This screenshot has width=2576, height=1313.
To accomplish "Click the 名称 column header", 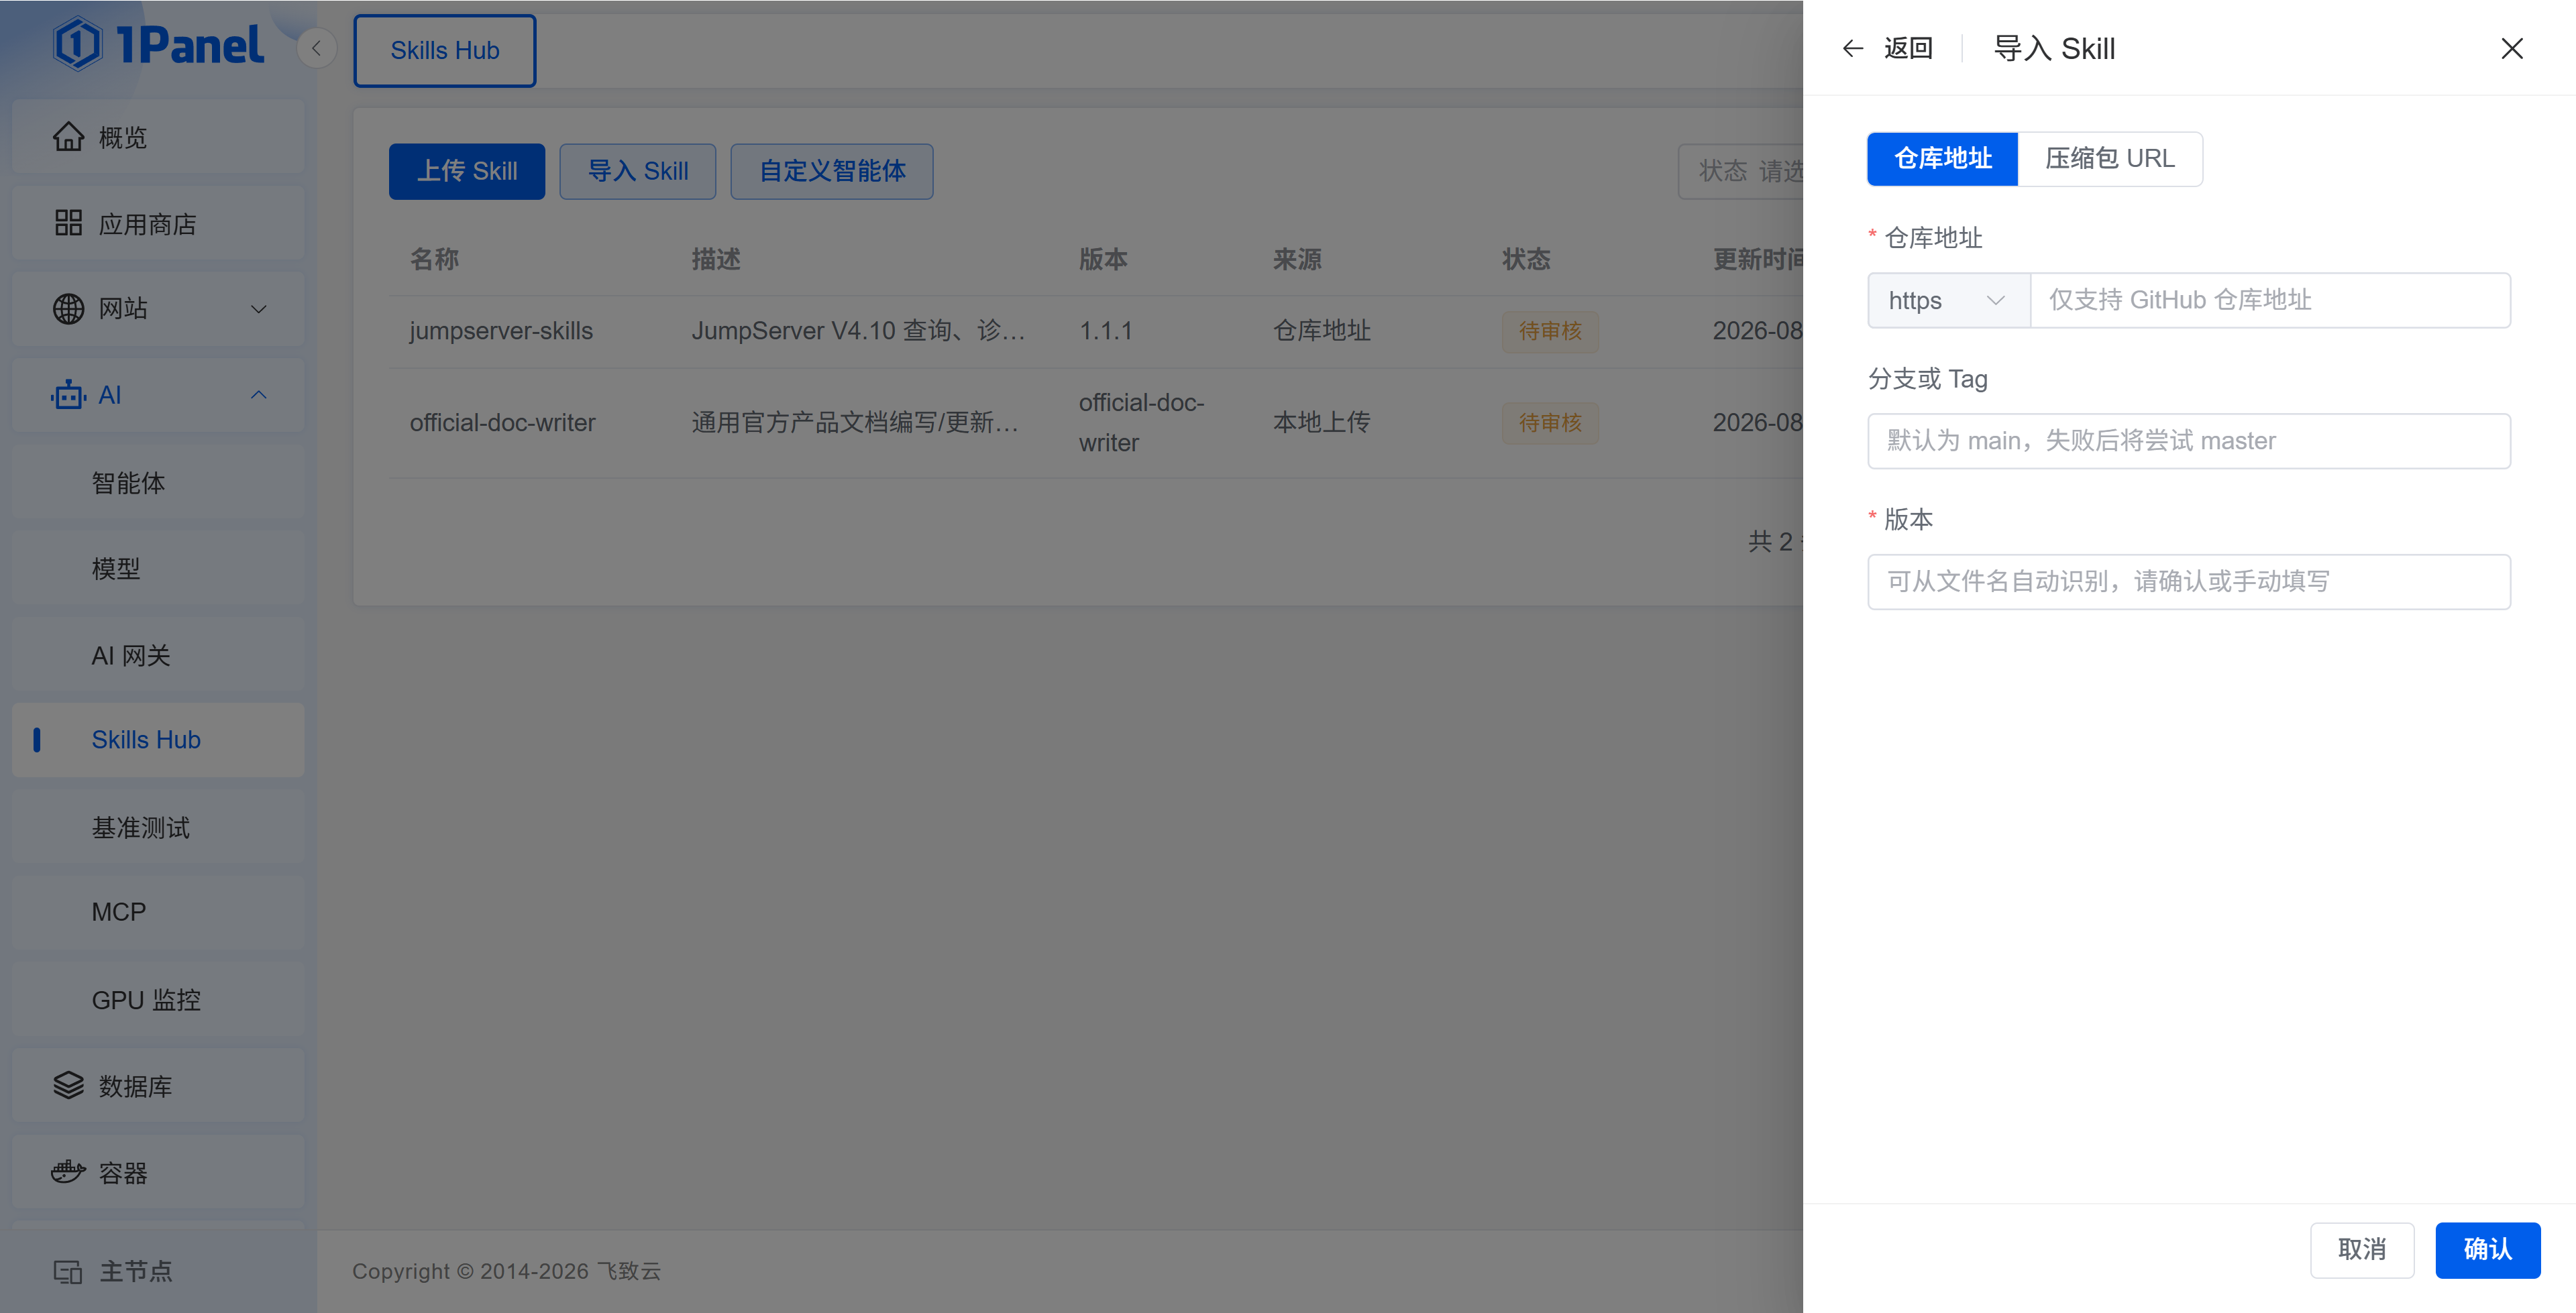I will coord(434,259).
